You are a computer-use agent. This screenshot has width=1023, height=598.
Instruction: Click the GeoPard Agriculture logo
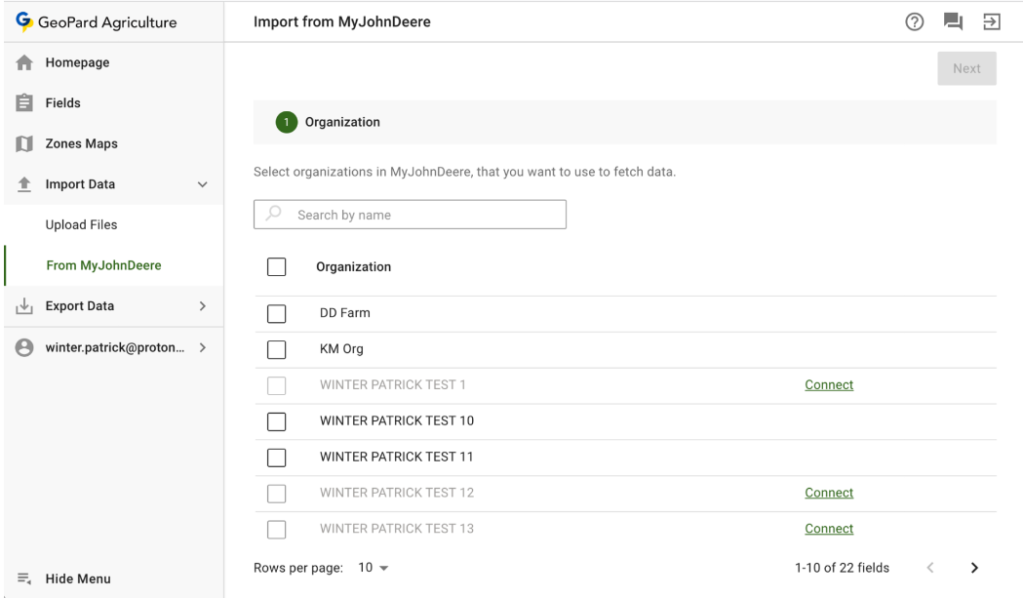coord(25,22)
